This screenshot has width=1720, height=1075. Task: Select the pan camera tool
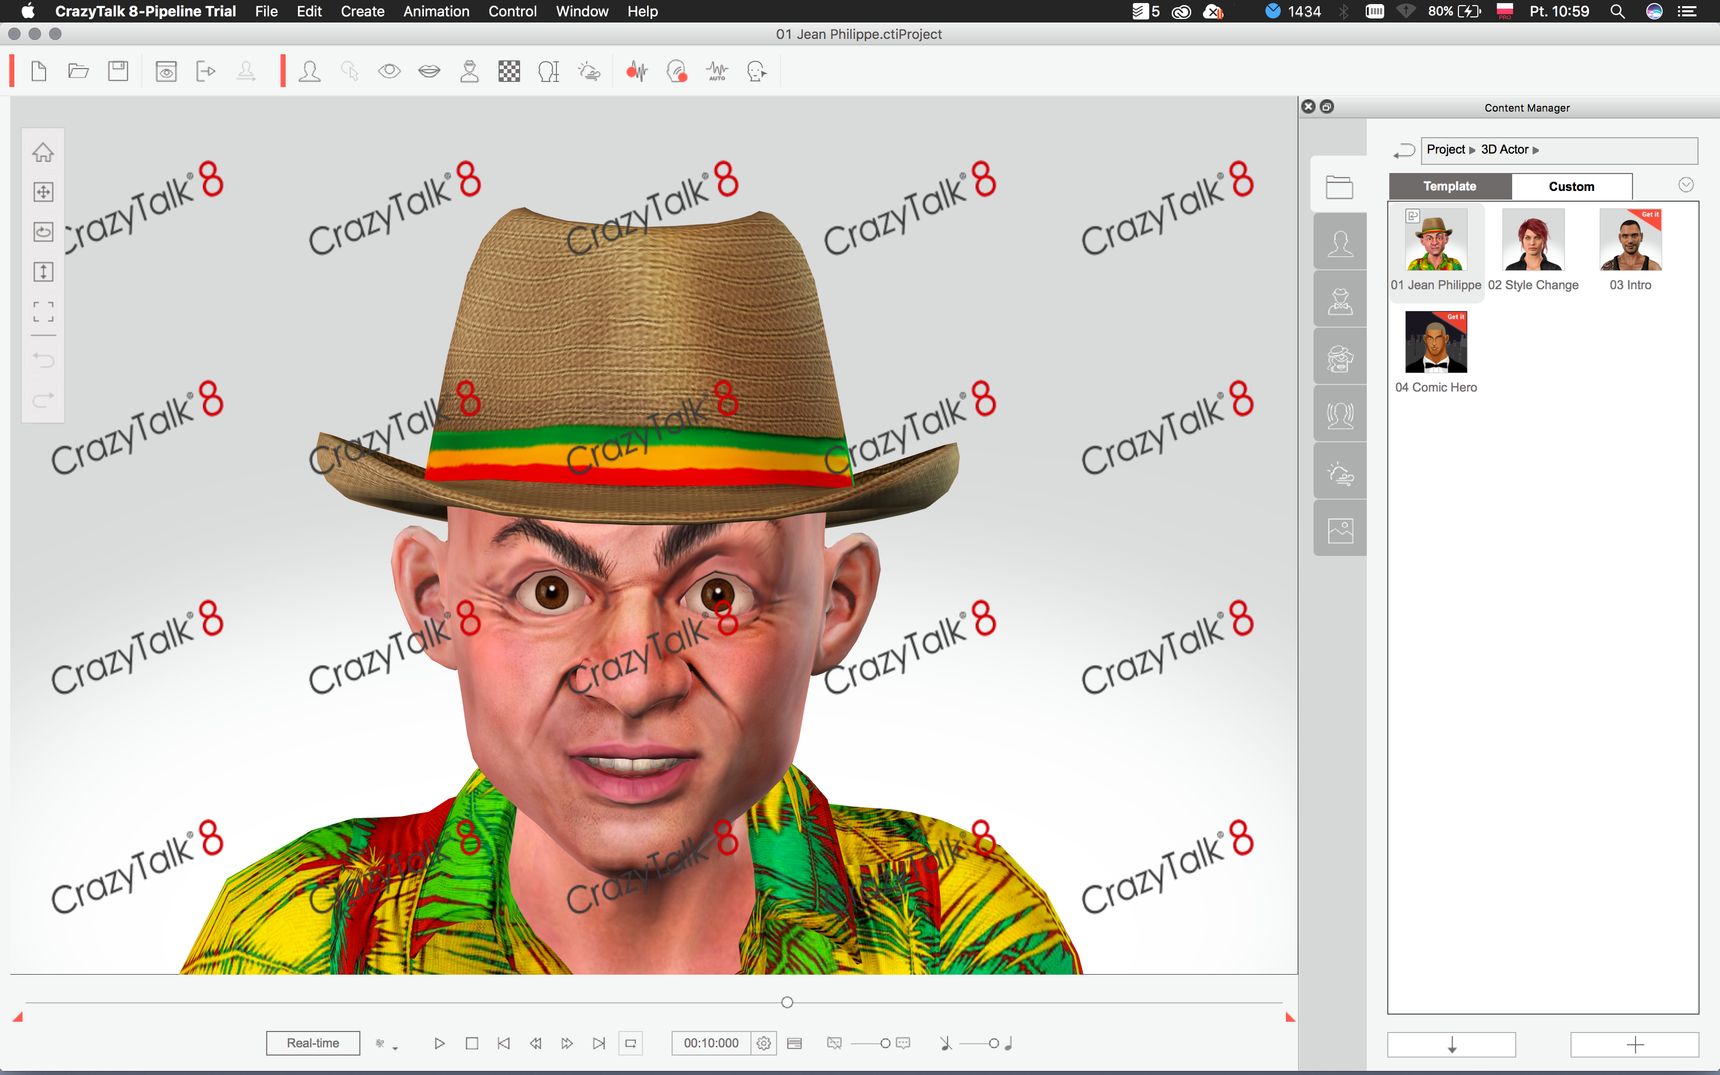click(x=43, y=192)
